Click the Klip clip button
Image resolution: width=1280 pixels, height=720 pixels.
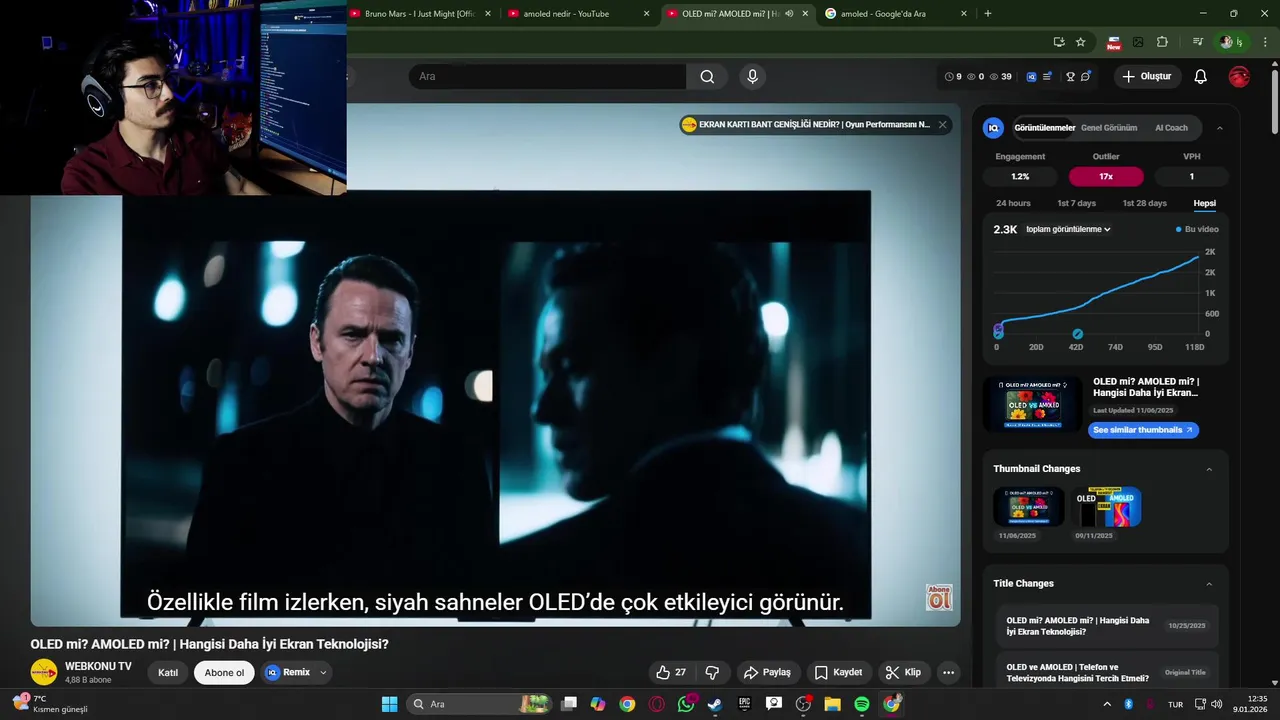[x=903, y=673]
